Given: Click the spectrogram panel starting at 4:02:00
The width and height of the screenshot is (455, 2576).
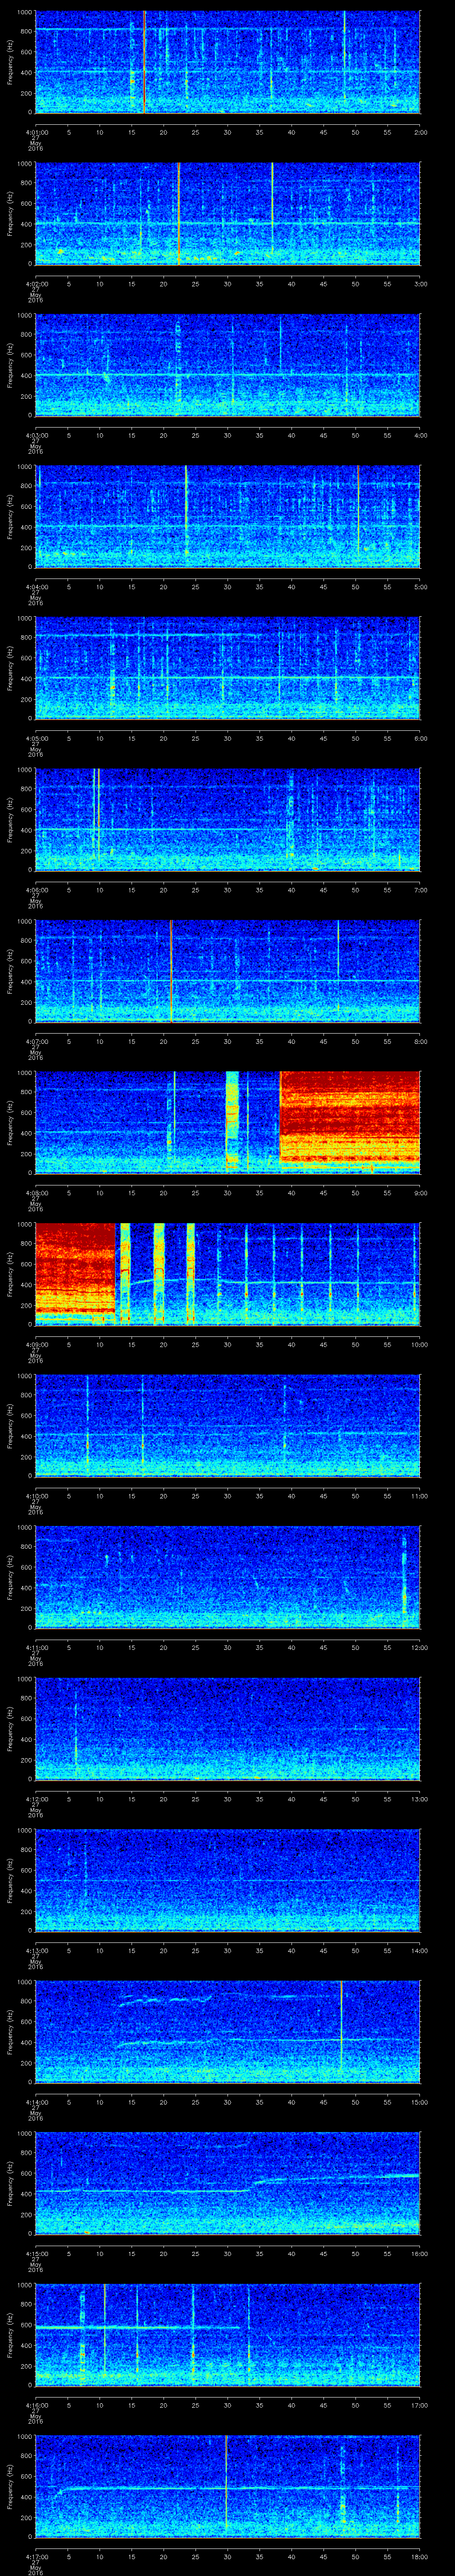Looking at the screenshot, I should [228, 214].
